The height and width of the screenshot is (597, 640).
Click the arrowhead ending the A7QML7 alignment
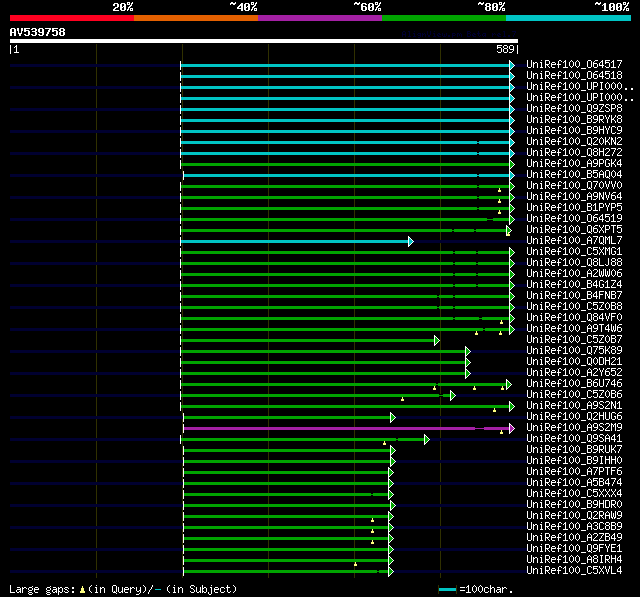pos(411,242)
